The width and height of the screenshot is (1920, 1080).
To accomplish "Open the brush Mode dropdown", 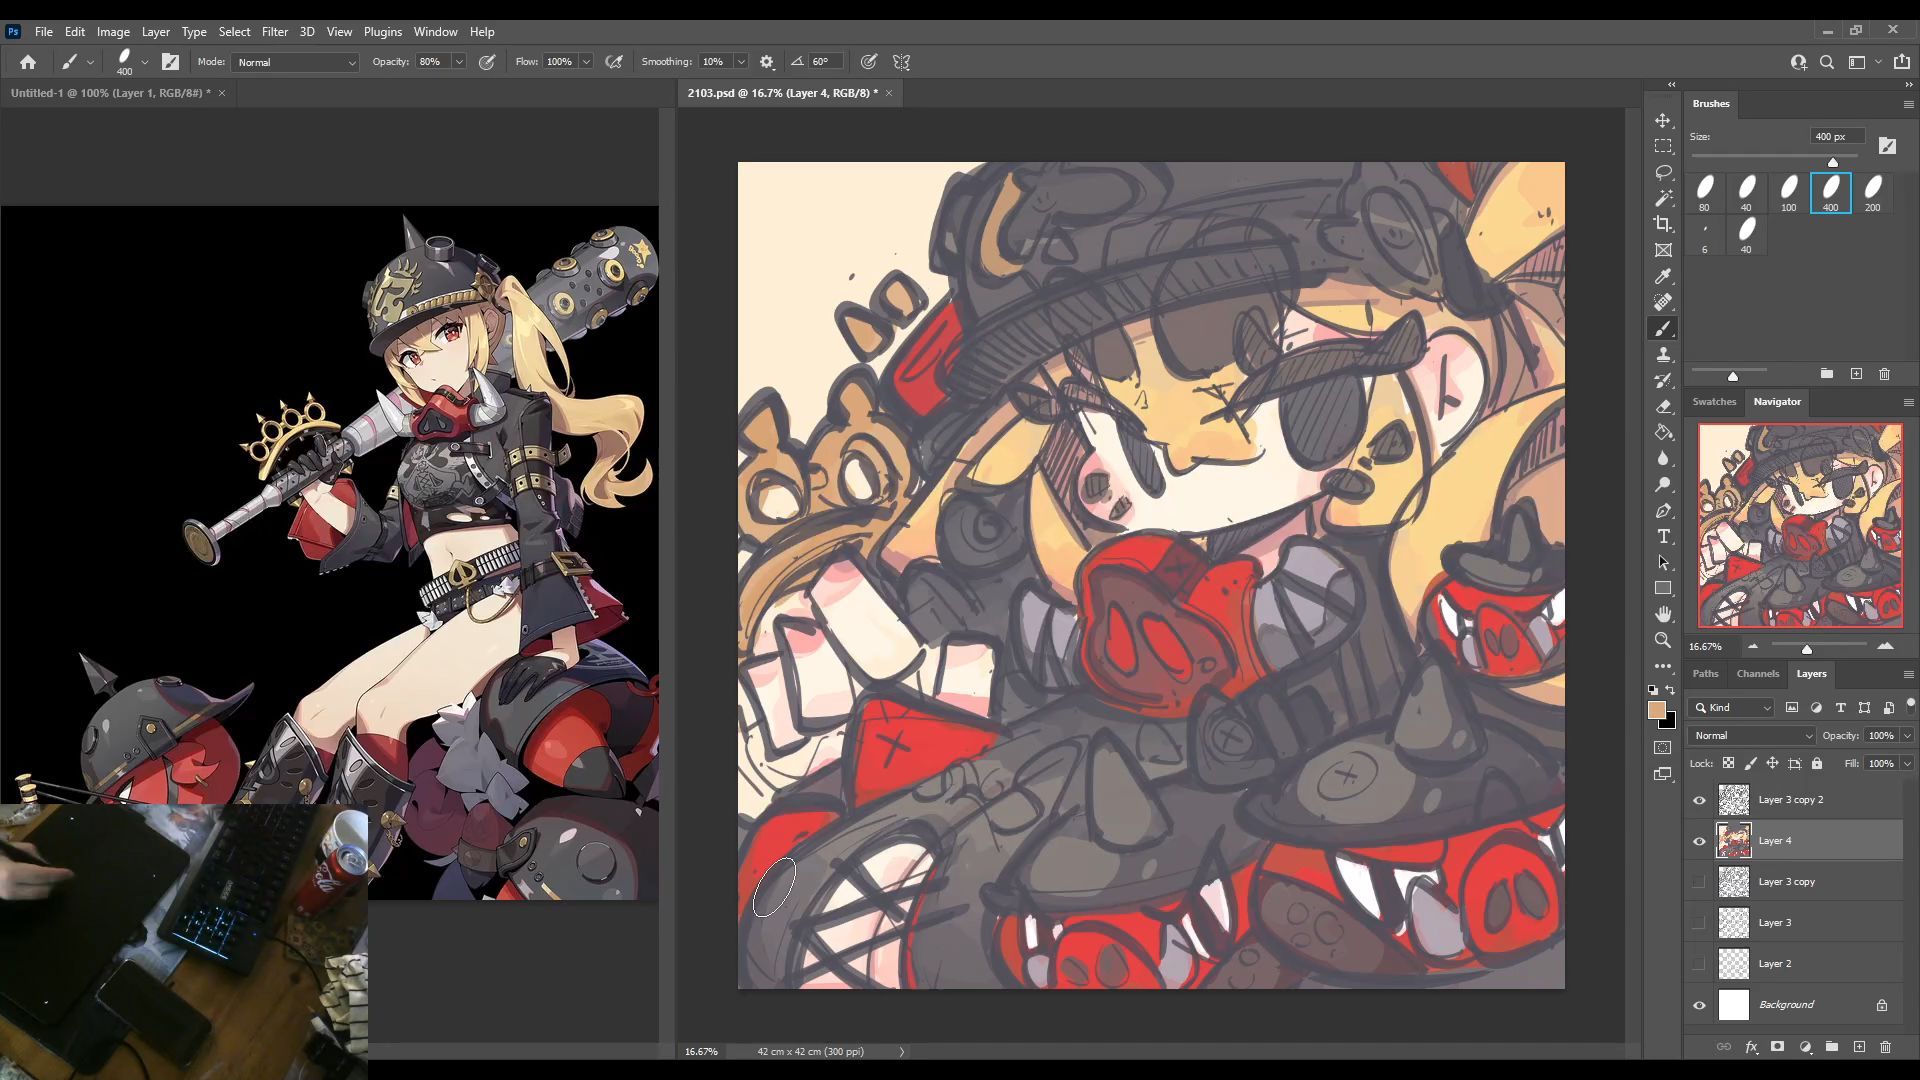I will (x=295, y=62).
